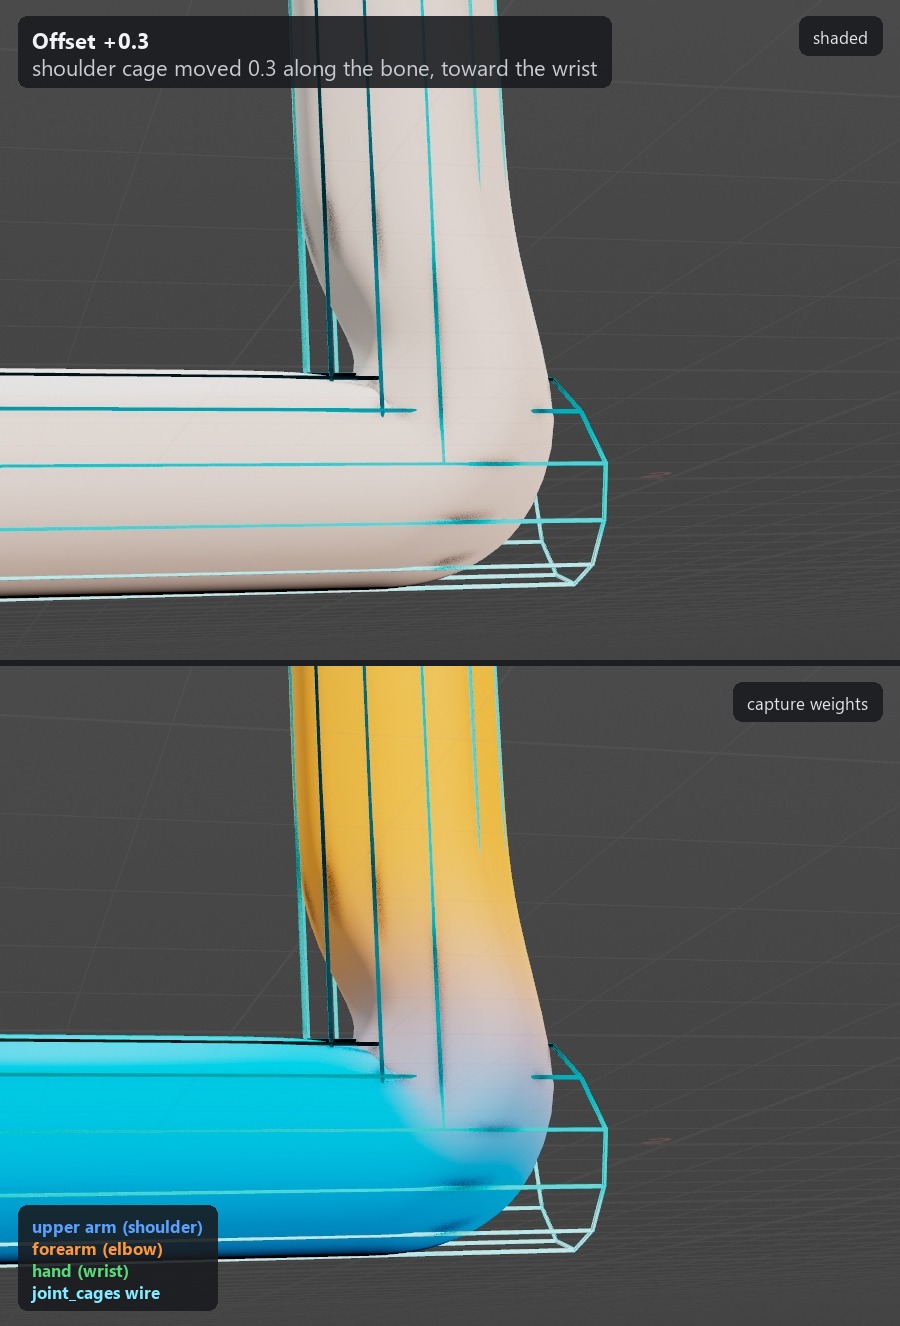
Task: Select the "joint_cages wire" legend entry
Action: tap(96, 1293)
